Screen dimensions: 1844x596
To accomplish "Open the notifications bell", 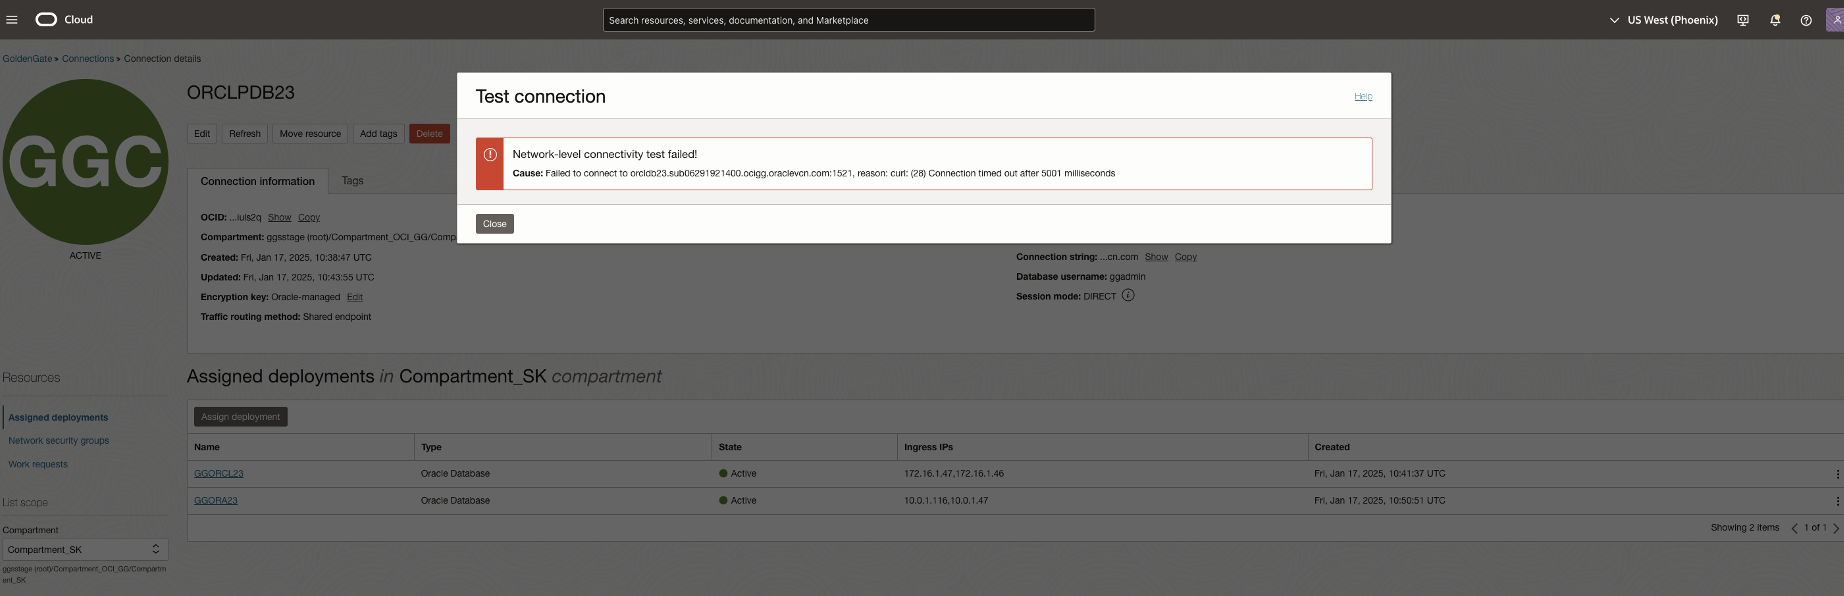I will 1775,20.
